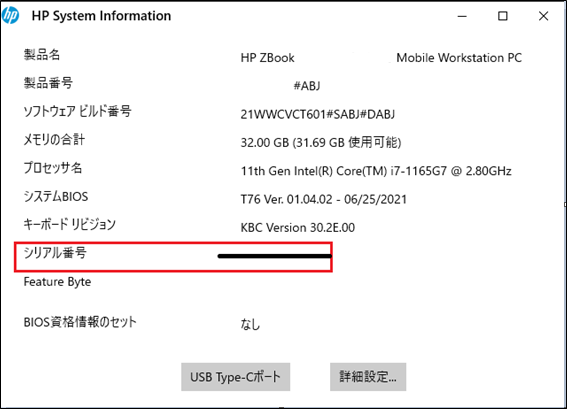
Task: Click the メモリの合計 label
Action: [54, 140]
